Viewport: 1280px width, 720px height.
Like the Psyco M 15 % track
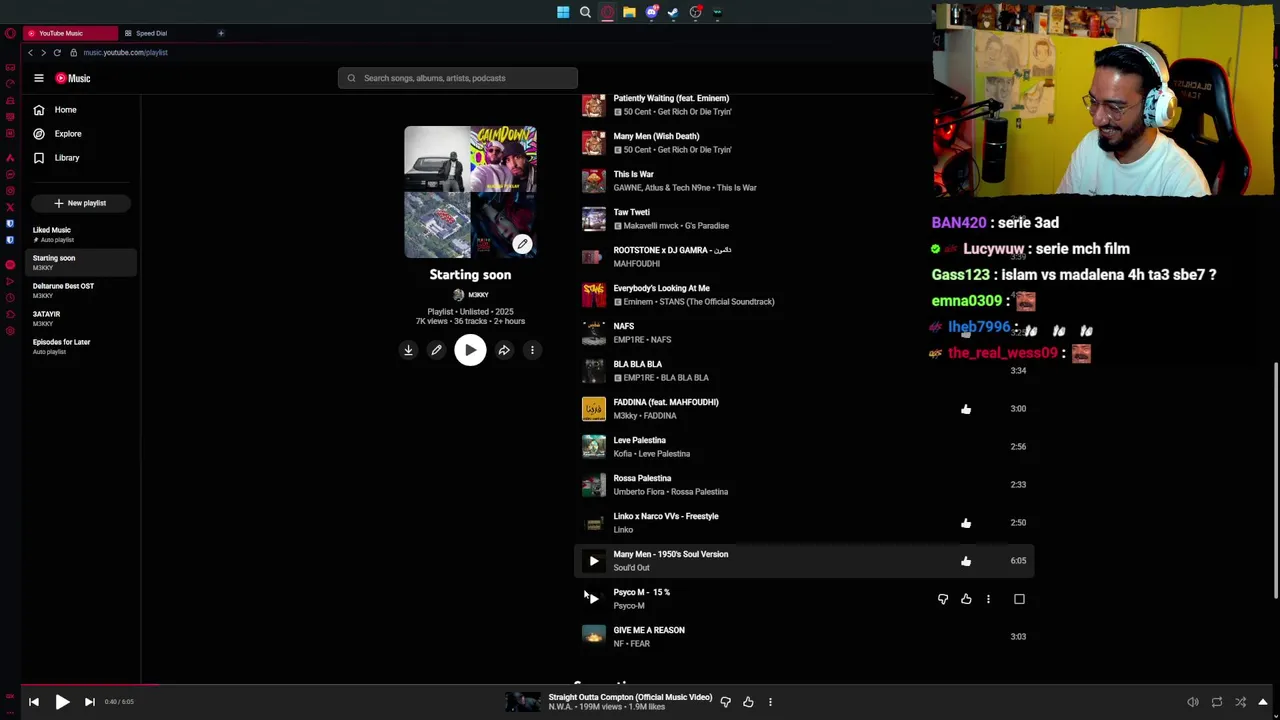[x=966, y=599]
